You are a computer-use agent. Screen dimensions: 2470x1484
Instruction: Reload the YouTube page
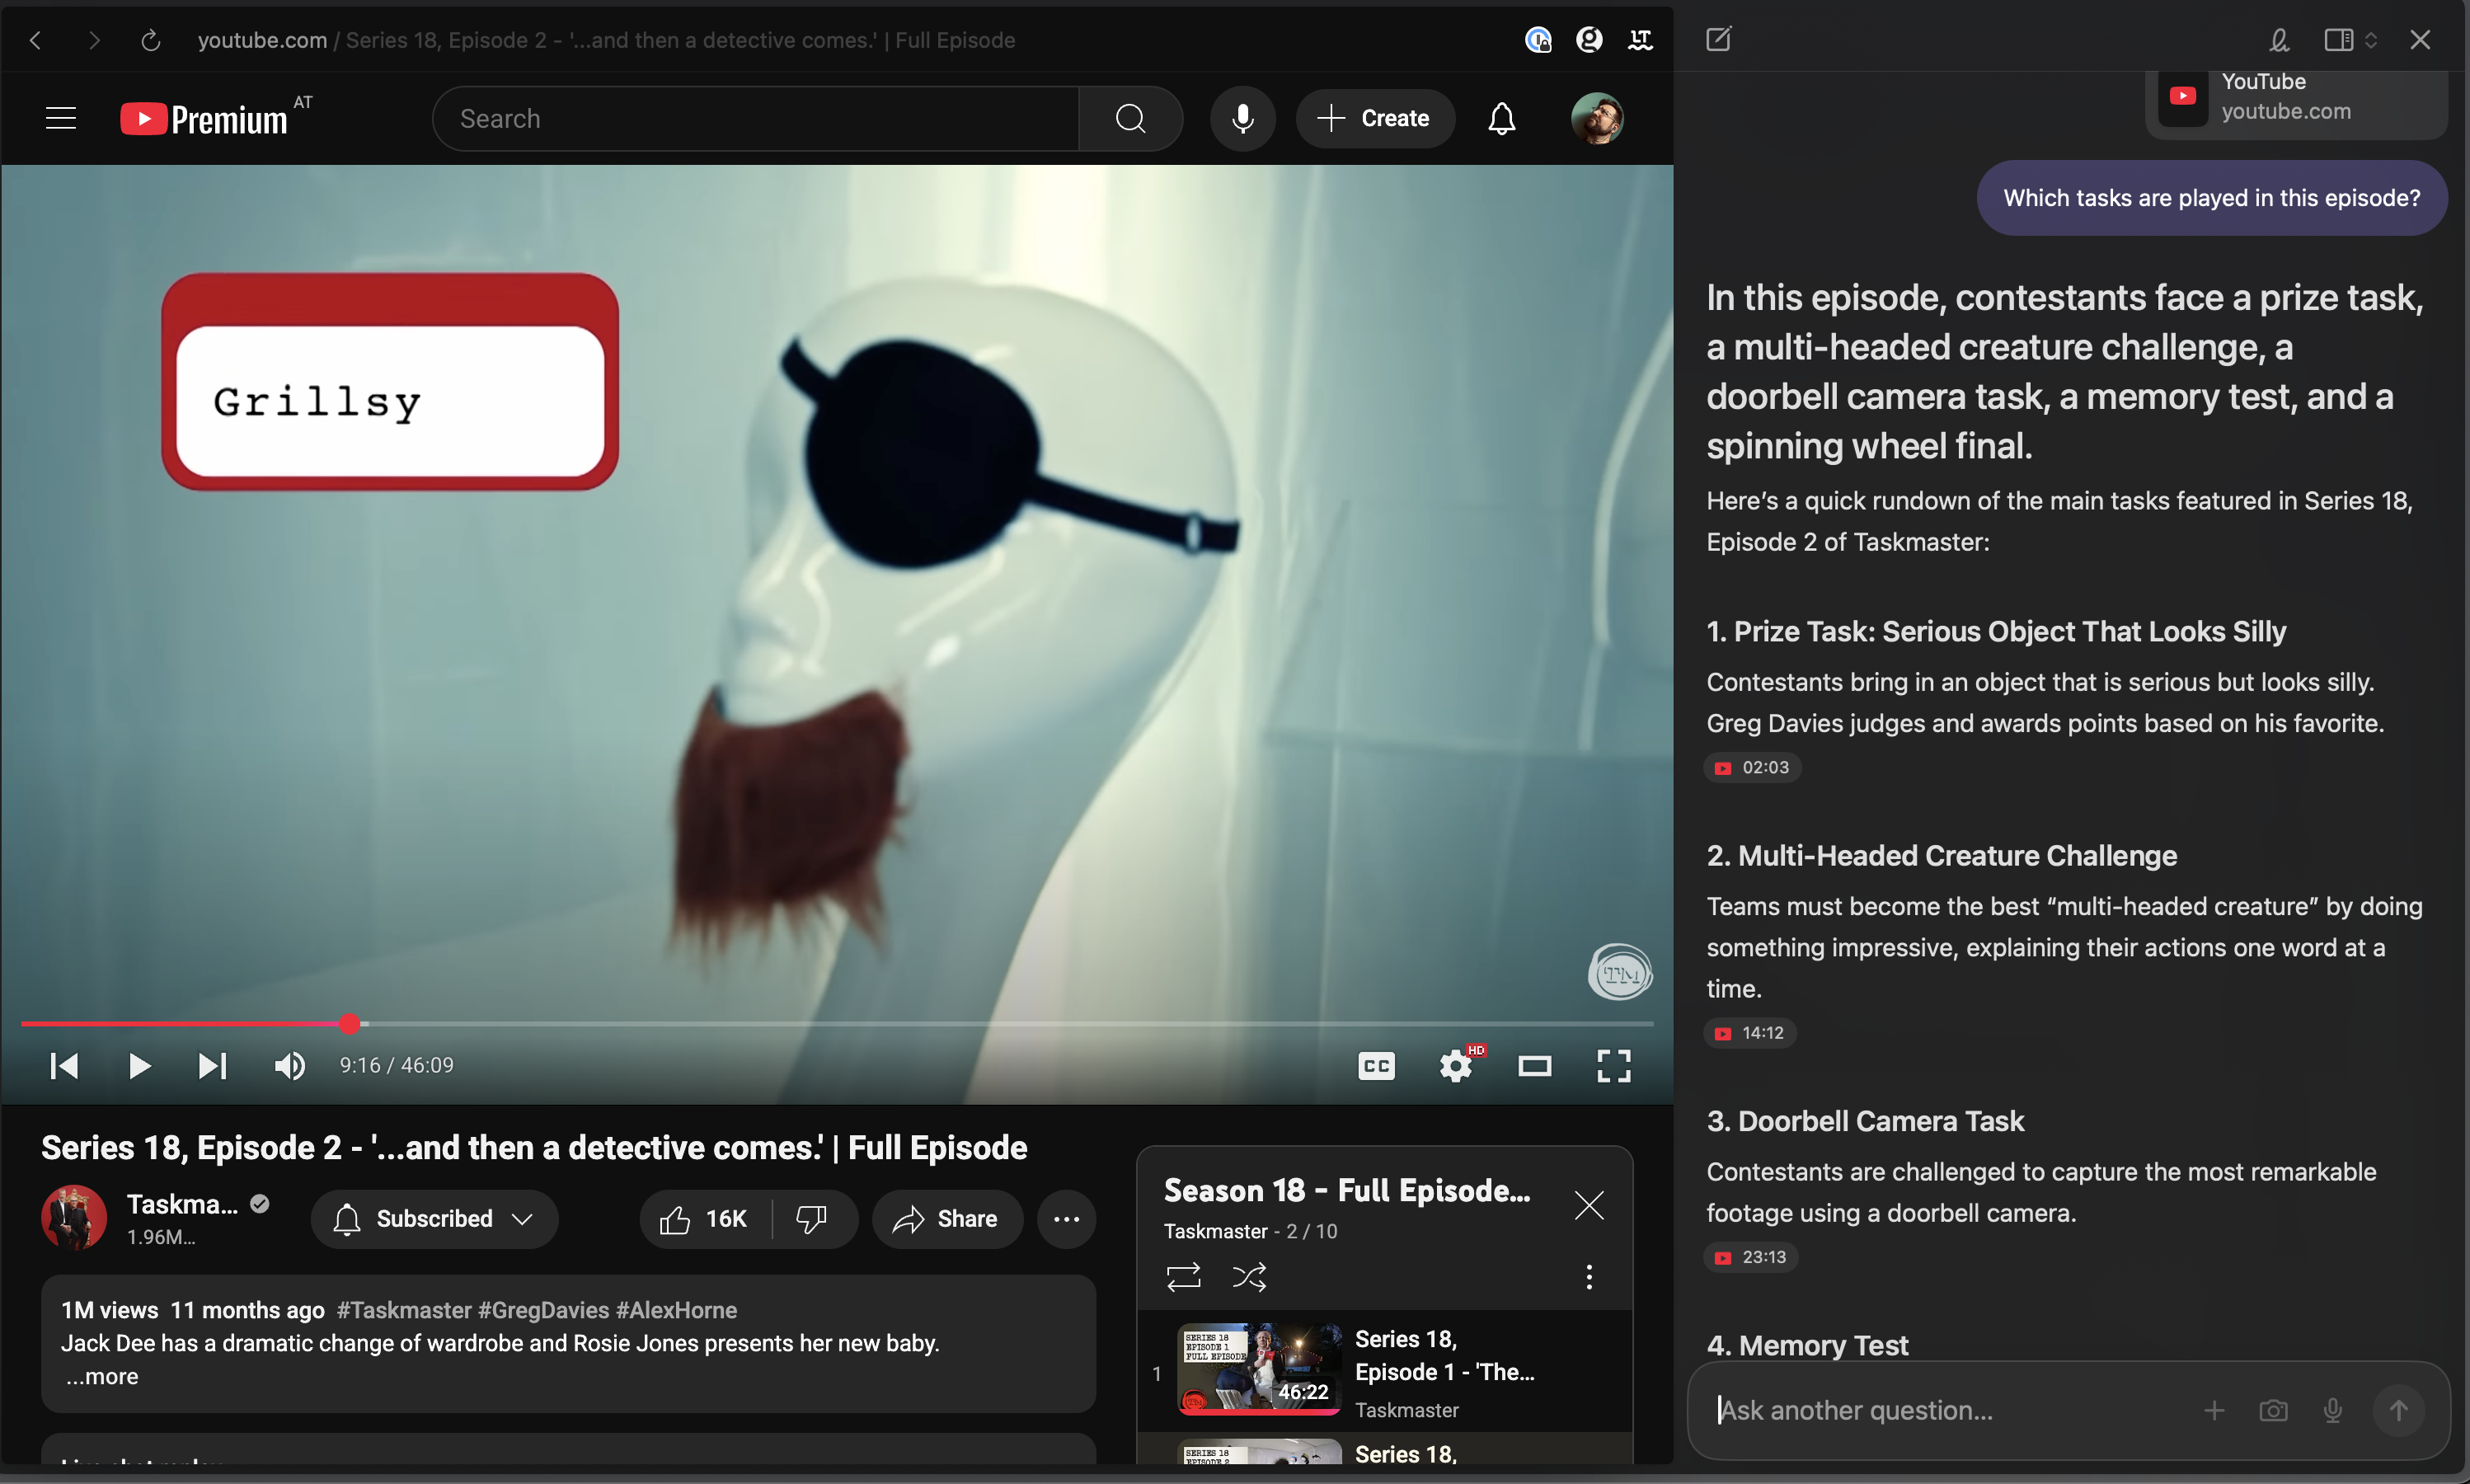click(x=151, y=40)
